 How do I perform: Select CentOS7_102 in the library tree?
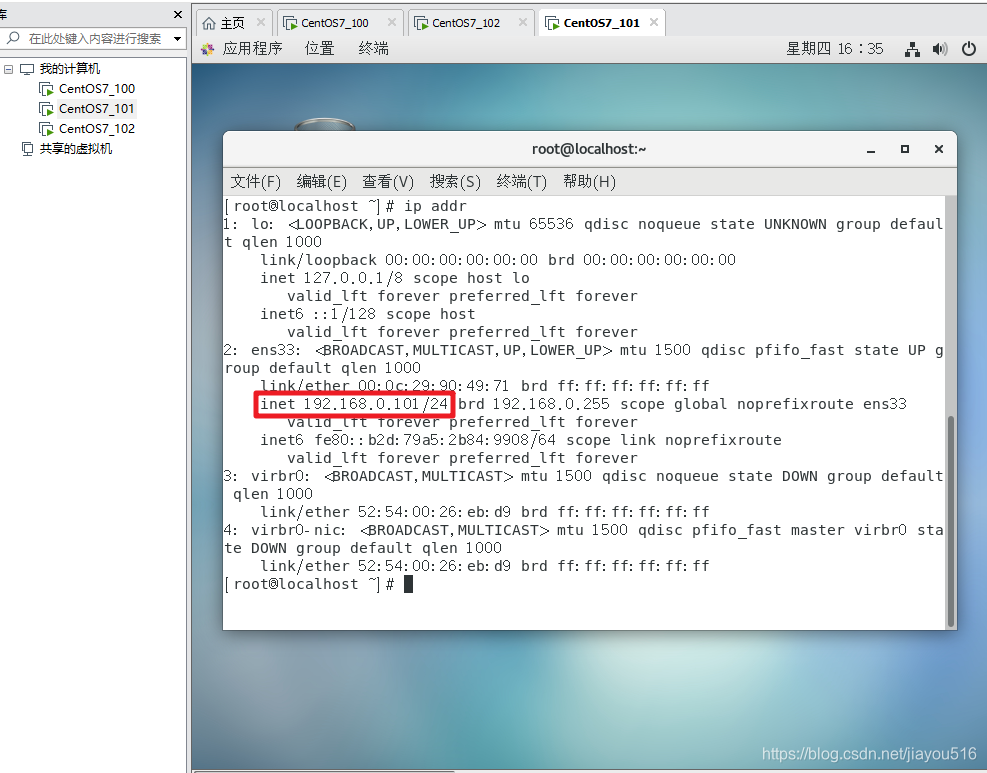[97, 129]
